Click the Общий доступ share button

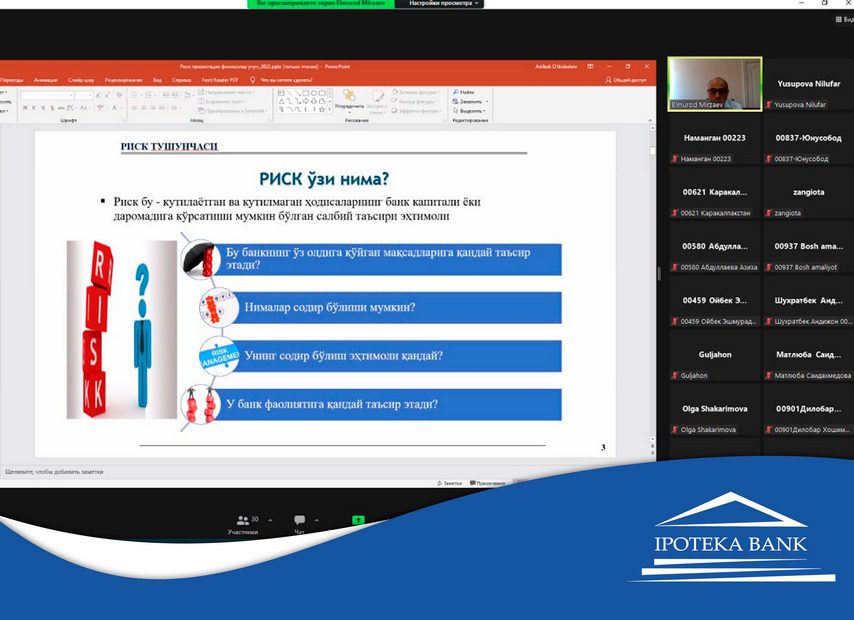[626, 80]
